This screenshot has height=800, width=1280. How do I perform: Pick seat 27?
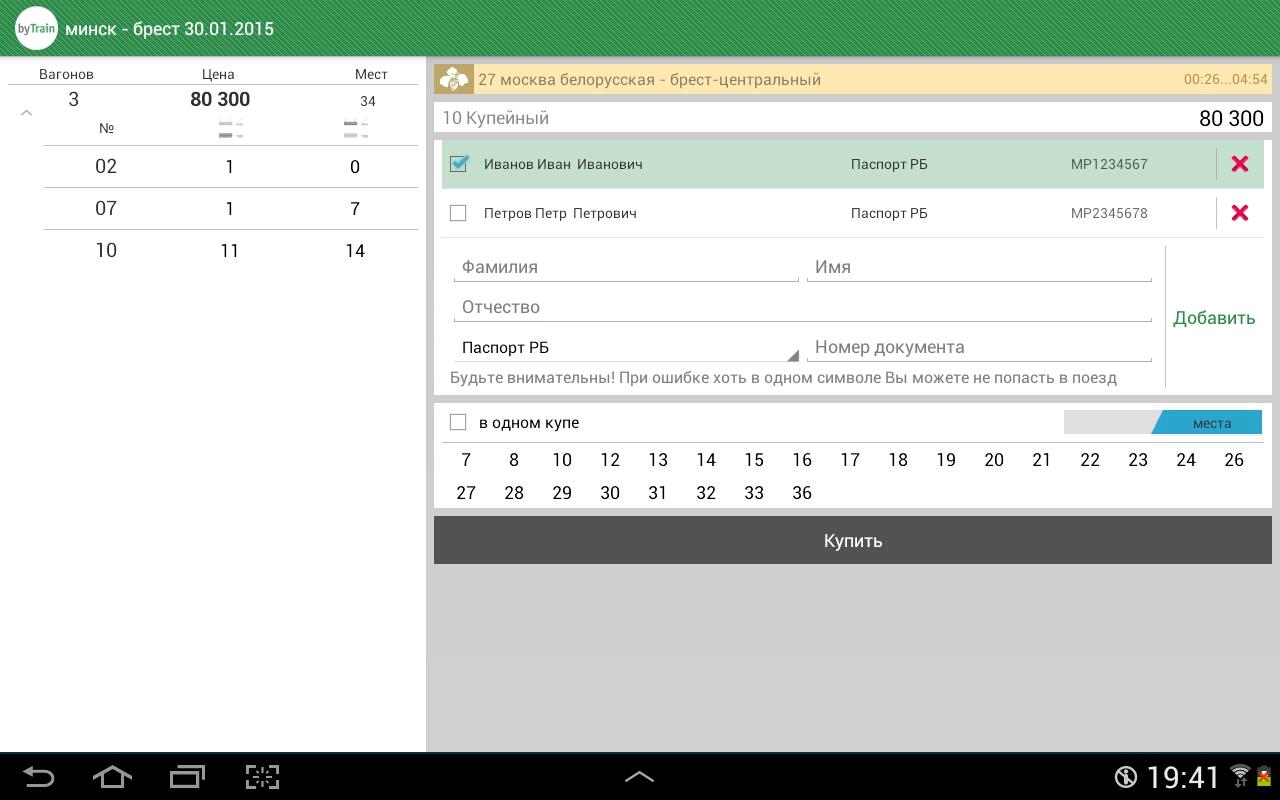point(466,493)
